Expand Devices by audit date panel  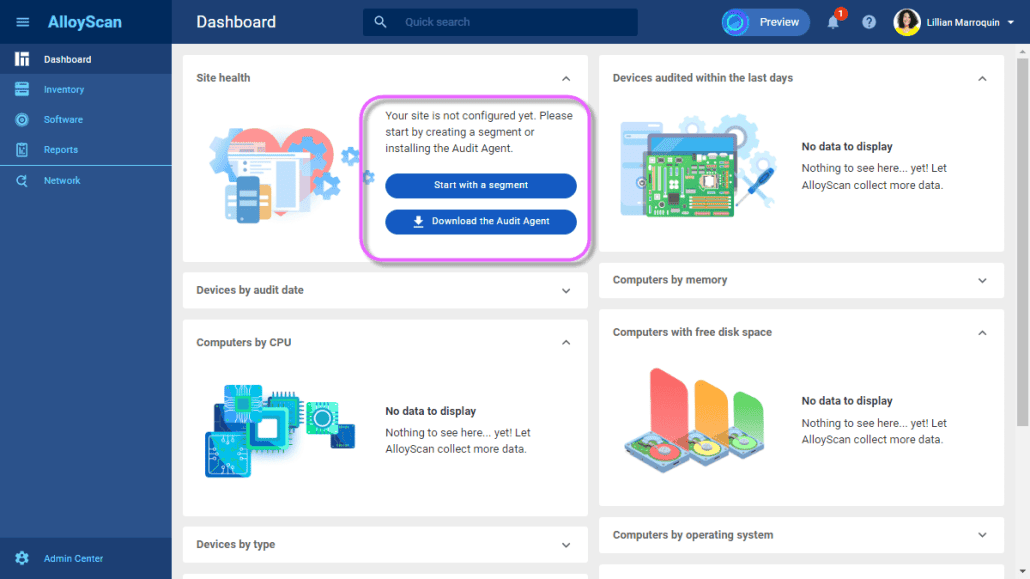coord(566,290)
